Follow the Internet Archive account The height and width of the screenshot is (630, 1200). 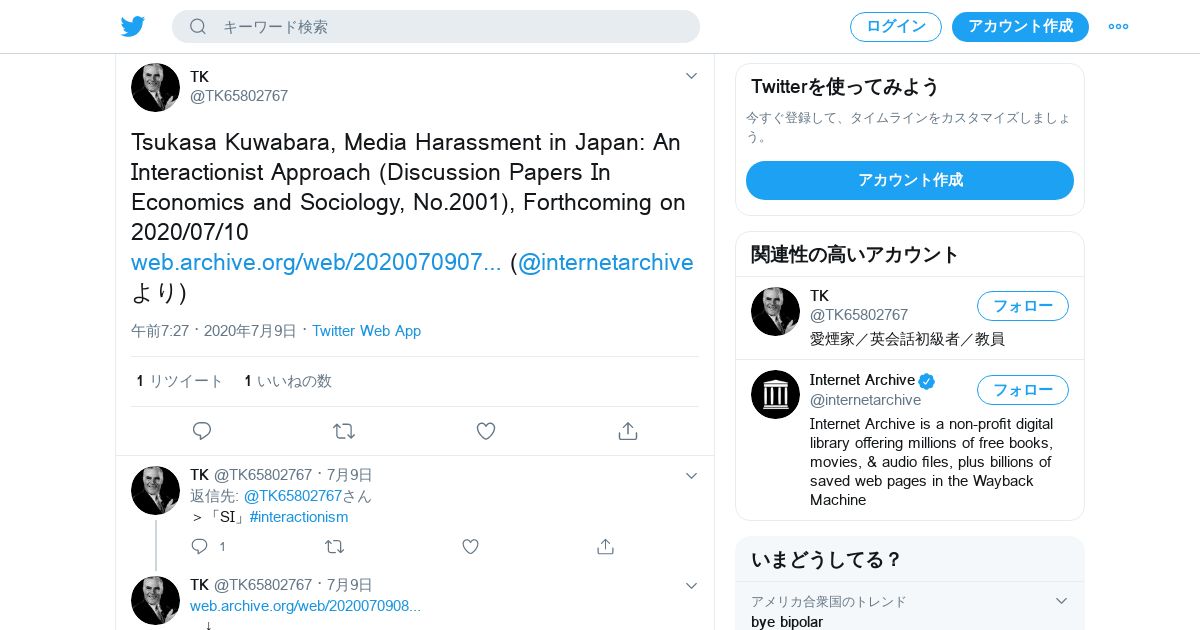tap(1022, 390)
